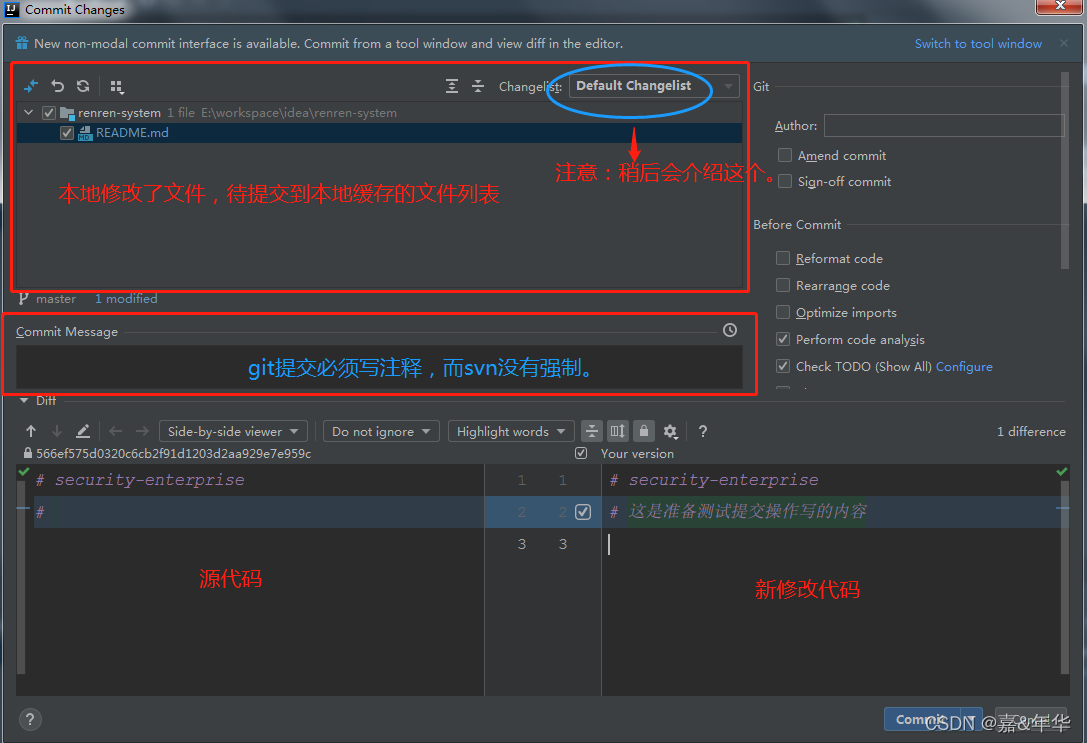1087x743 pixels.
Task: Toggle the Your version checkbox
Action: click(x=581, y=453)
